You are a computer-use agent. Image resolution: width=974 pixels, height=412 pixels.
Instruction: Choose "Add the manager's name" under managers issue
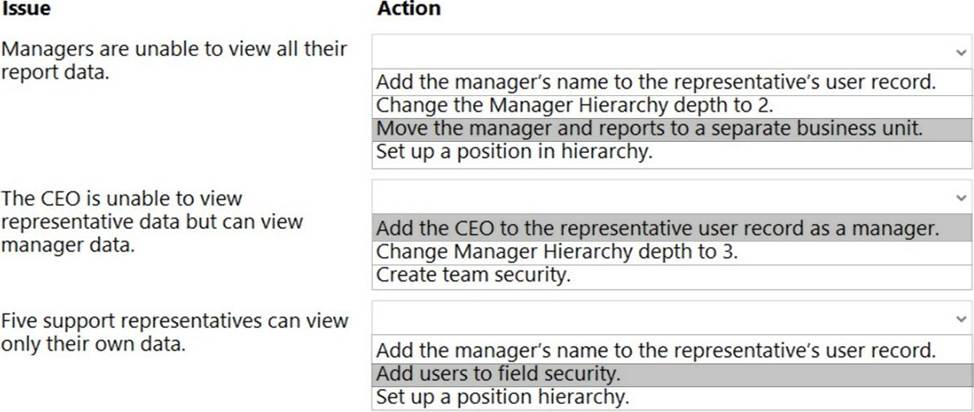point(655,82)
